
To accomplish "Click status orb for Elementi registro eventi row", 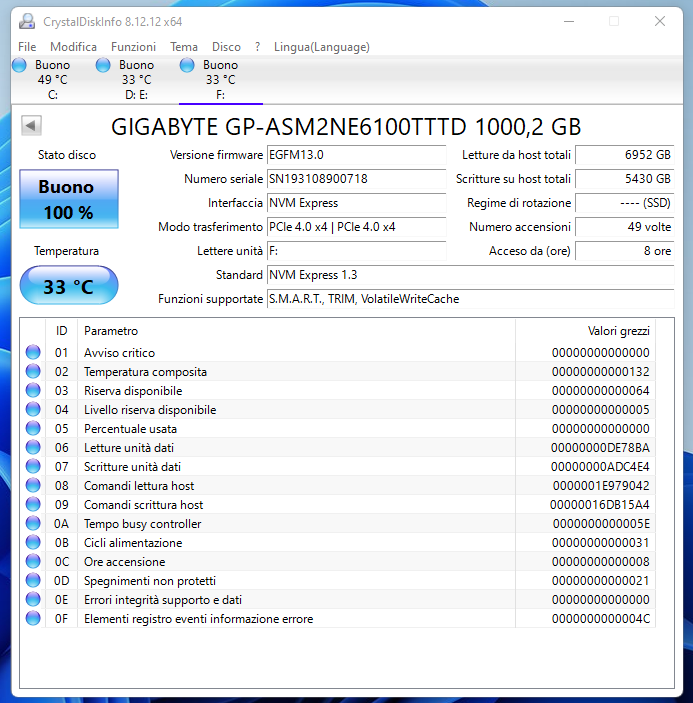I will tap(33, 618).
